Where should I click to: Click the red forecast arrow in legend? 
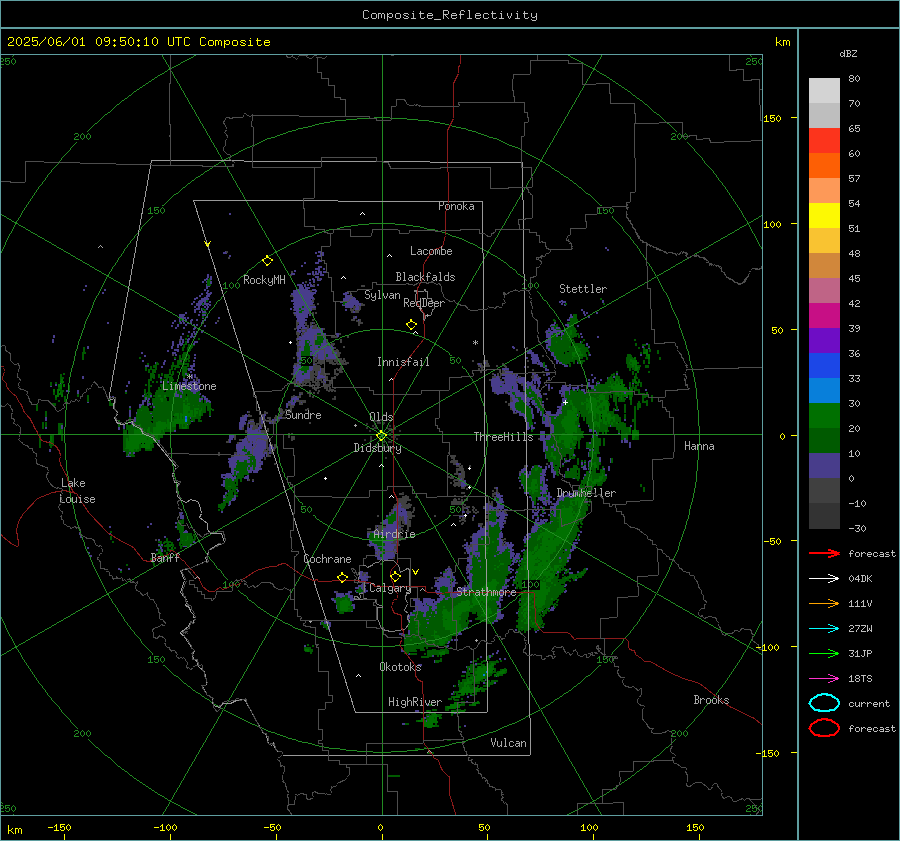pos(824,553)
